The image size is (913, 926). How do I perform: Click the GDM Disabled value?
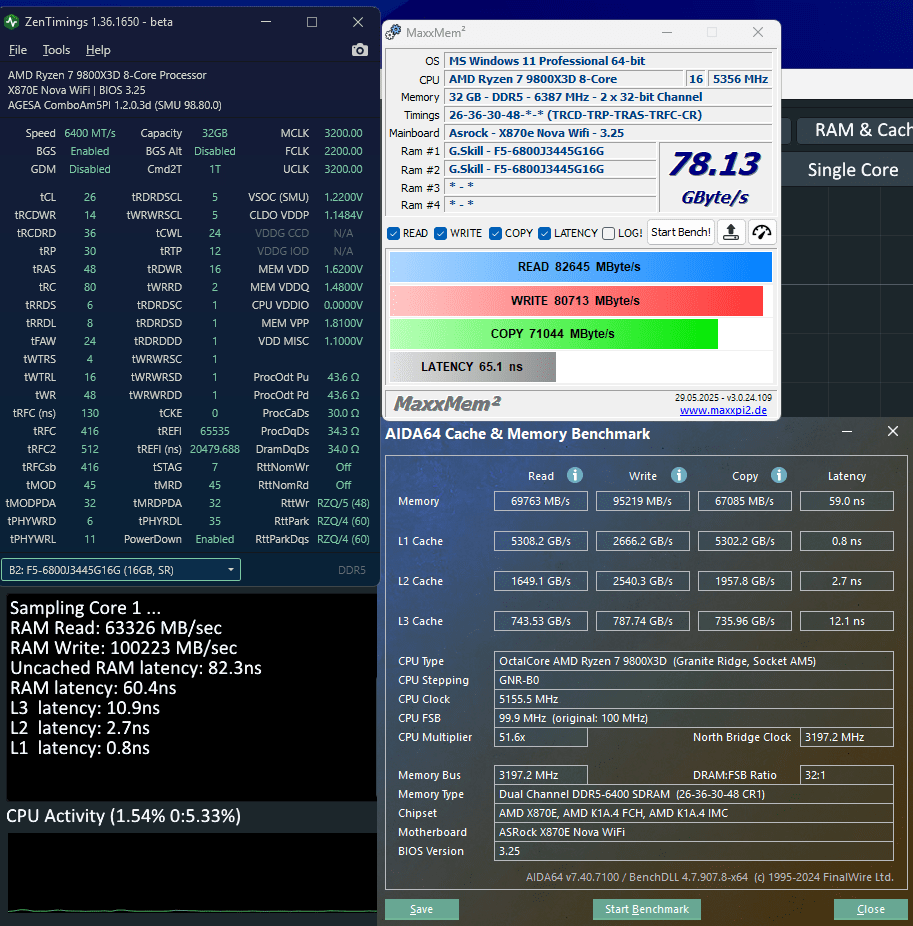pyautogui.click(x=90, y=169)
